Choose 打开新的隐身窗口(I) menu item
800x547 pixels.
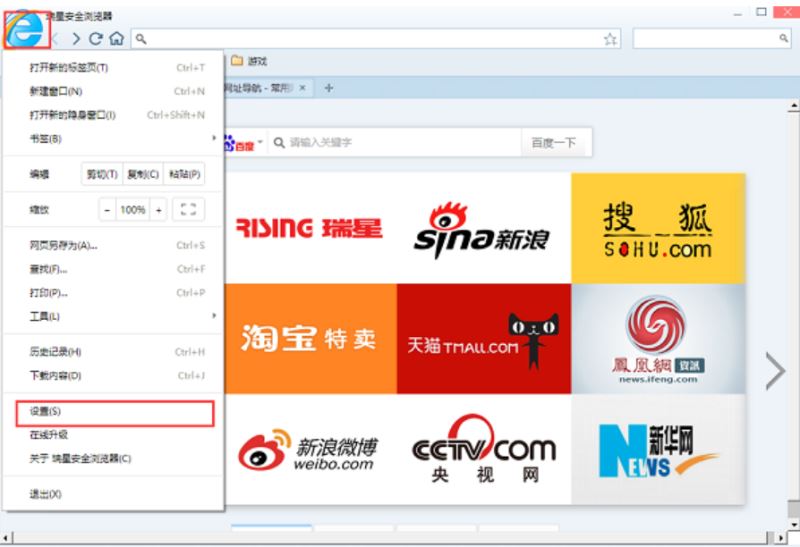tap(113, 115)
